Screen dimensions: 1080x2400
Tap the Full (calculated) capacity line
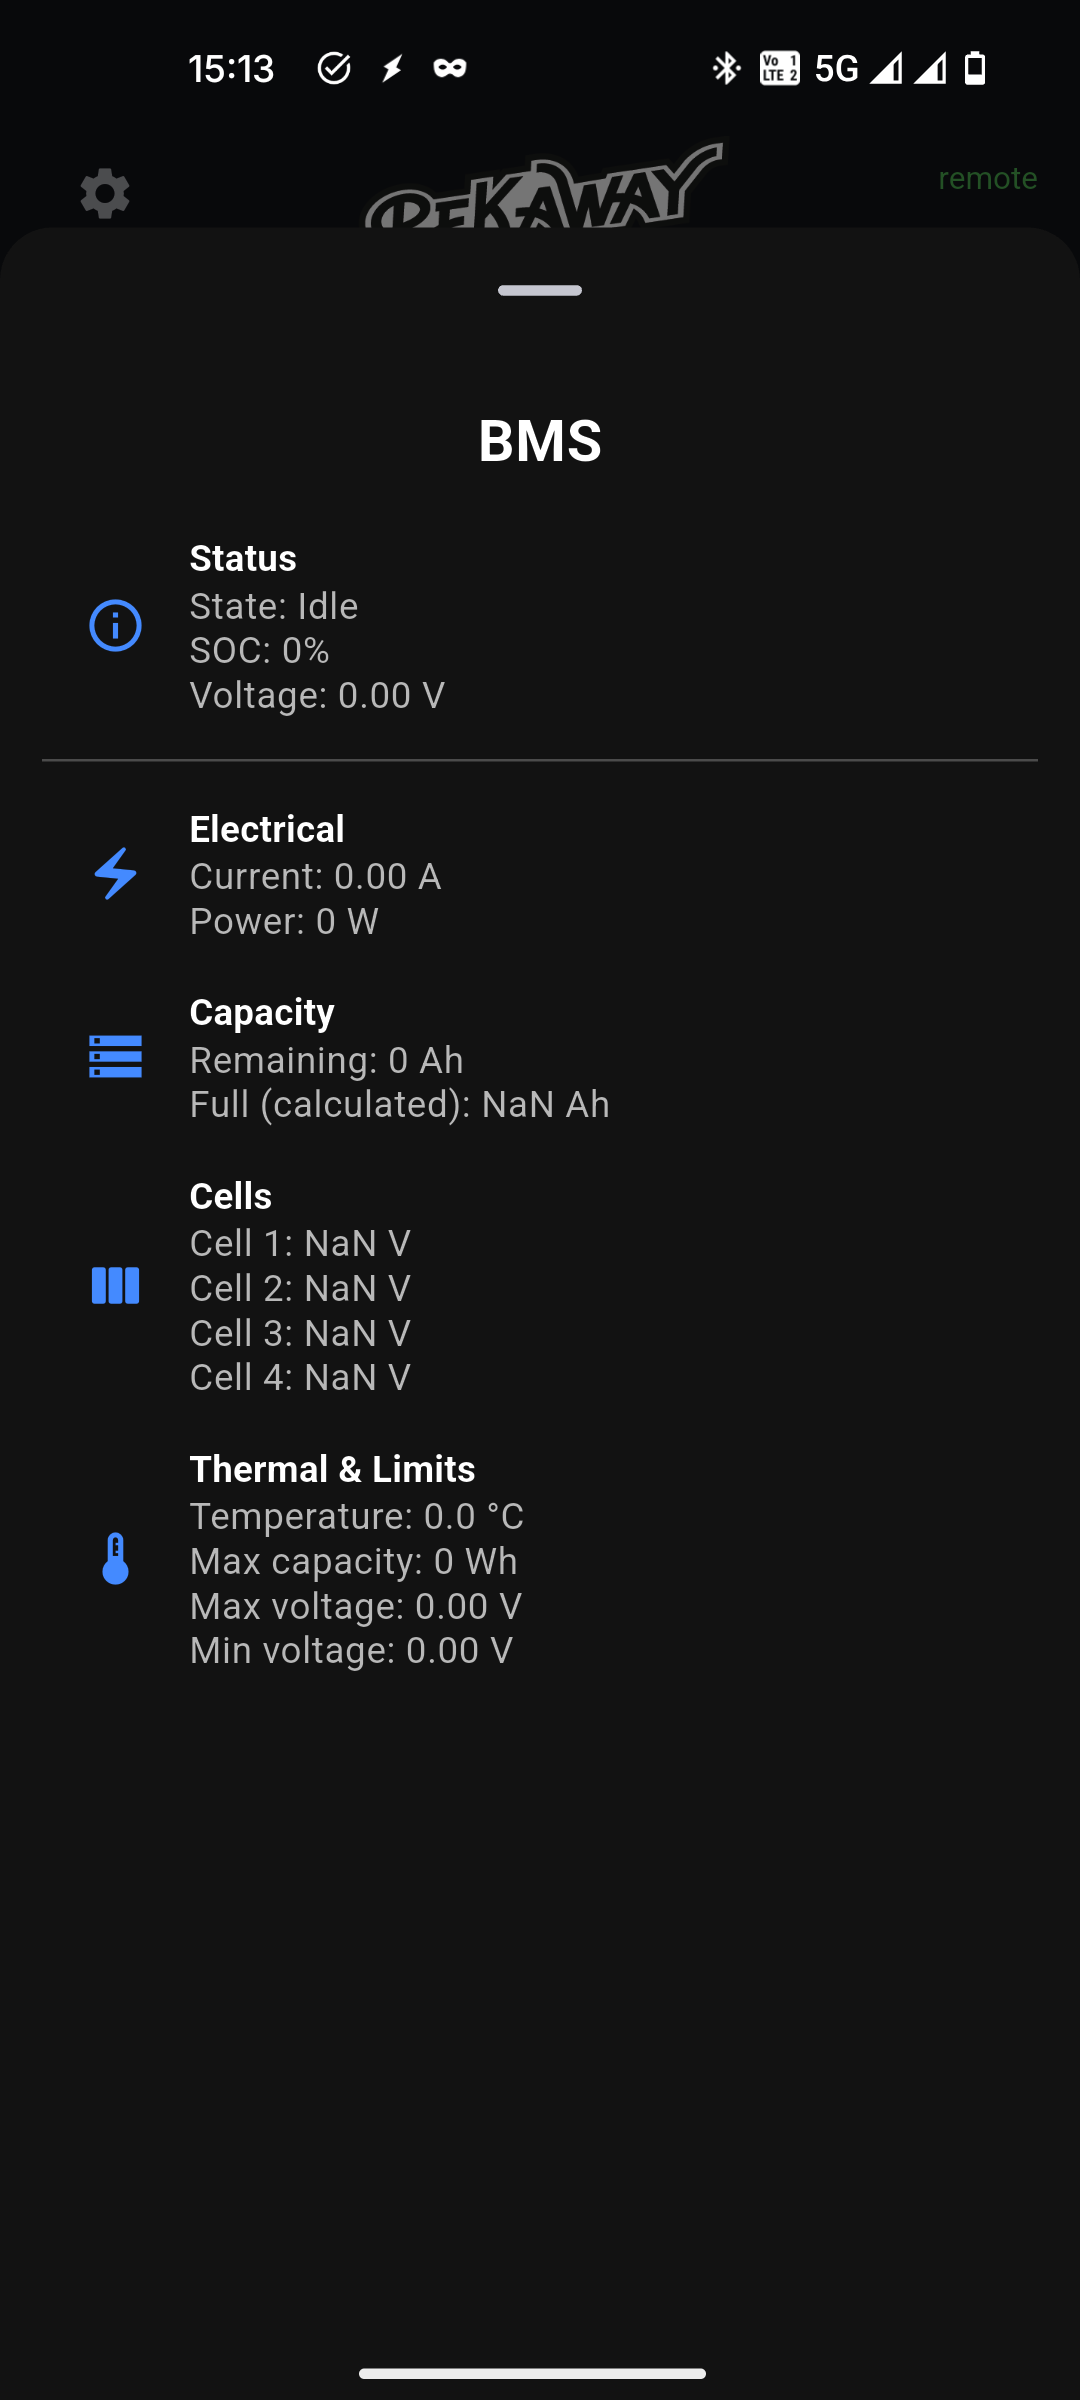click(x=400, y=1105)
